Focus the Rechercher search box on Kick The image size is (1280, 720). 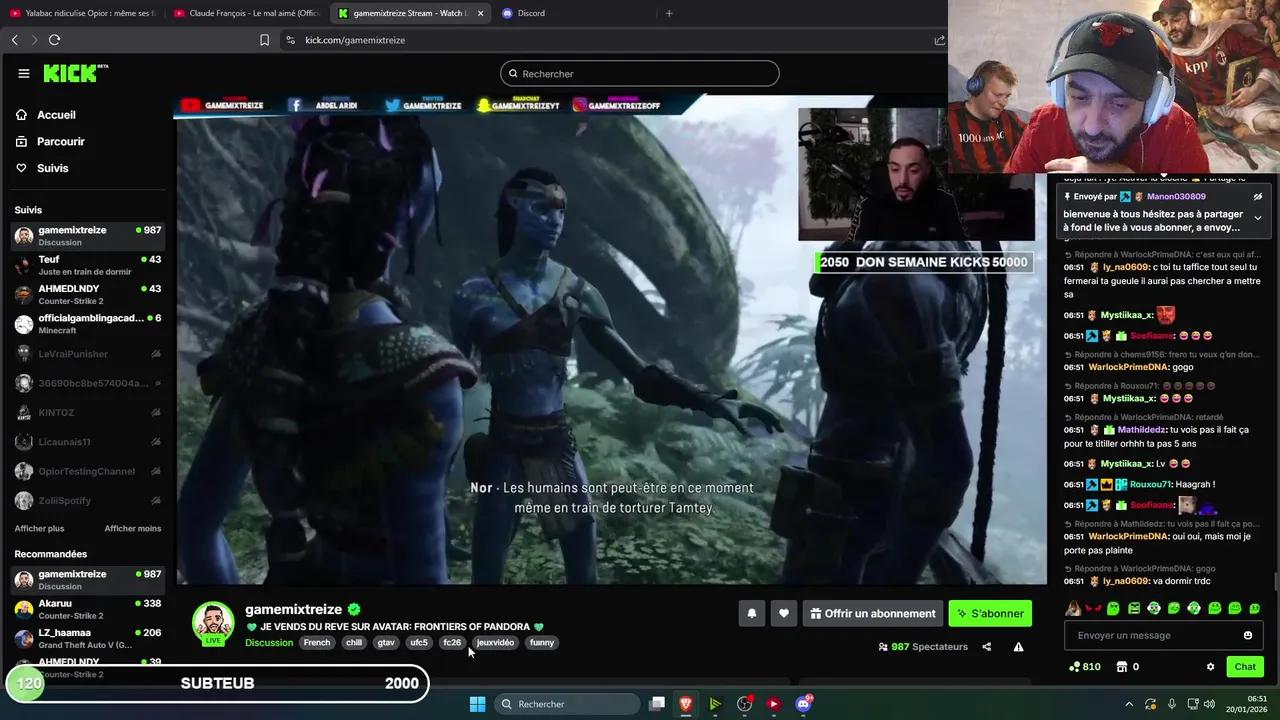[639, 73]
